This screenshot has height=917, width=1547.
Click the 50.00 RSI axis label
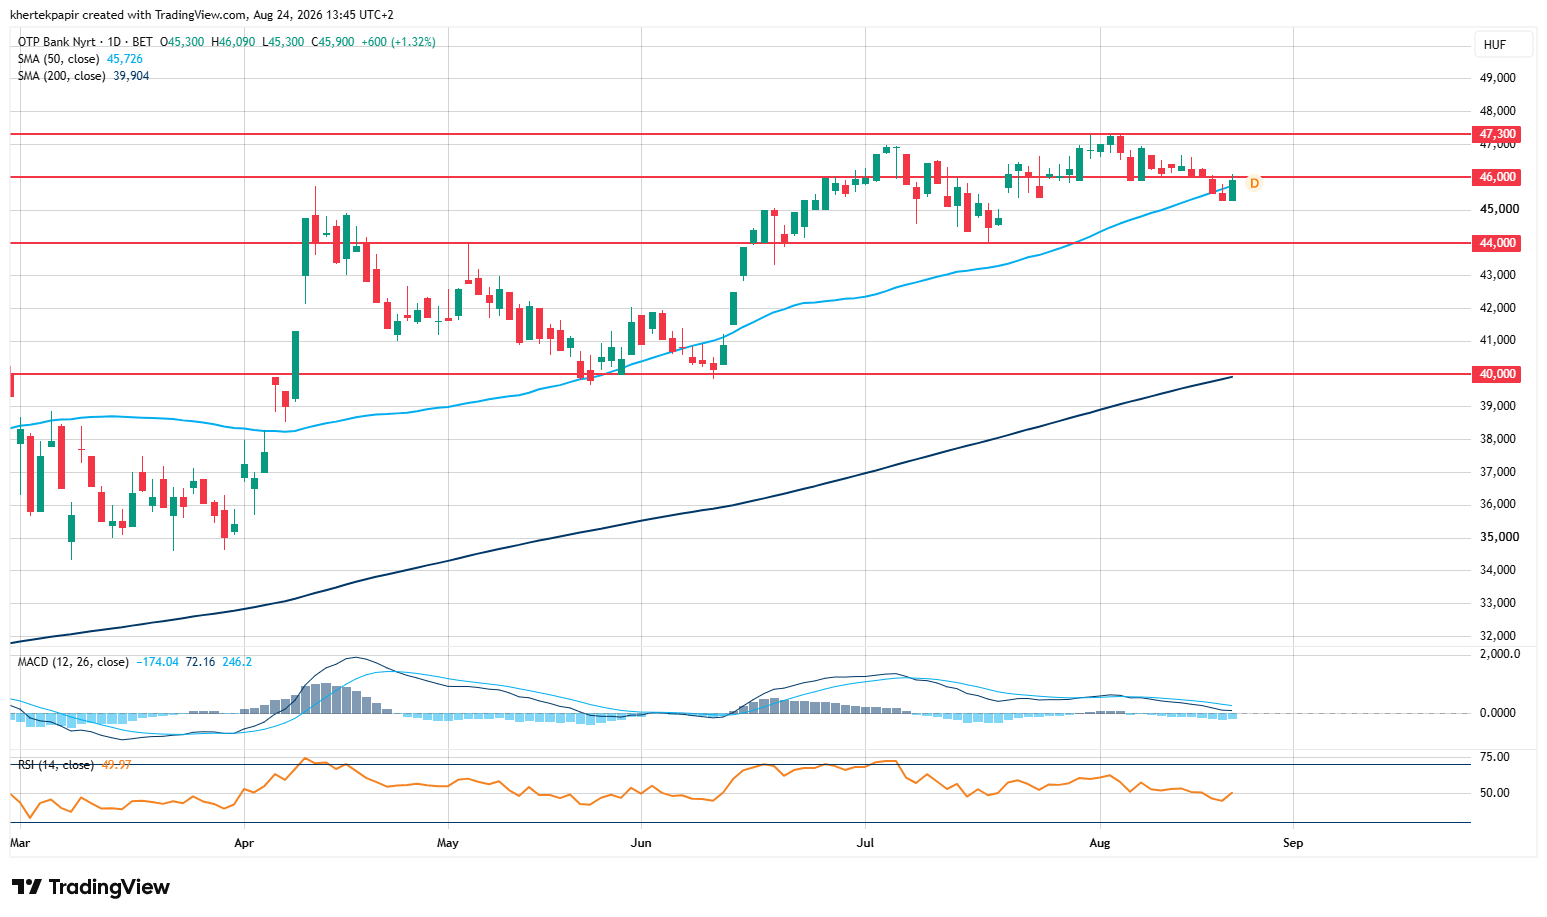click(x=1495, y=793)
